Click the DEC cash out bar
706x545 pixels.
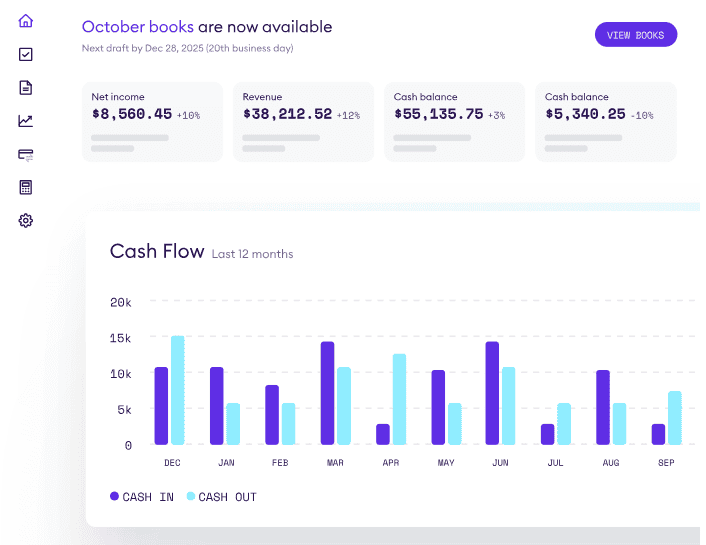click(x=178, y=391)
